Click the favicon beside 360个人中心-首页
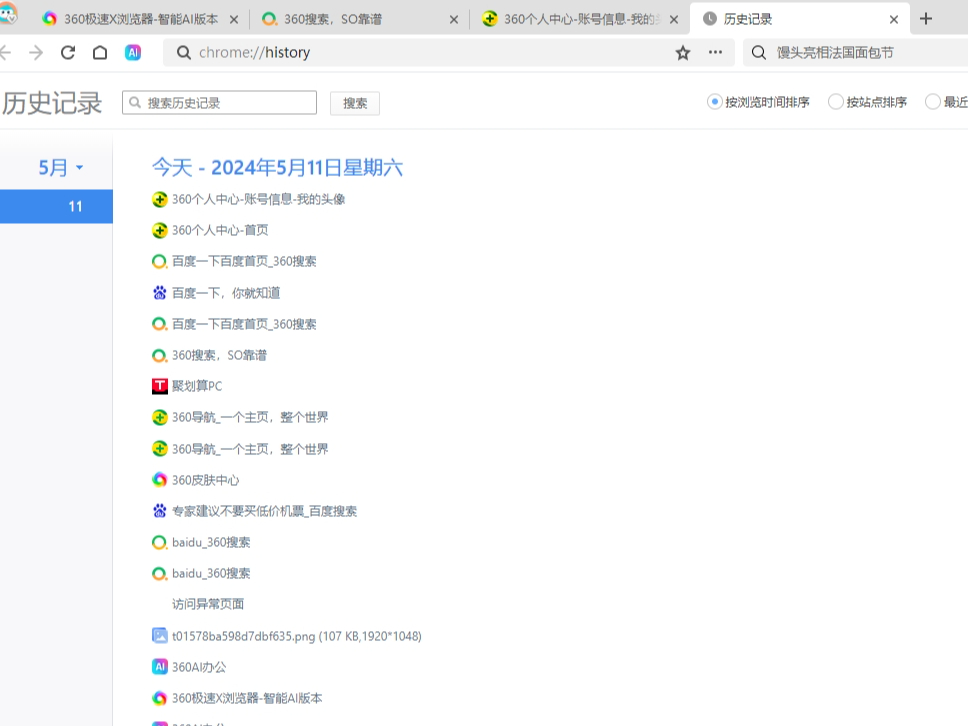Image resolution: width=968 pixels, height=726 pixels. coord(160,230)
